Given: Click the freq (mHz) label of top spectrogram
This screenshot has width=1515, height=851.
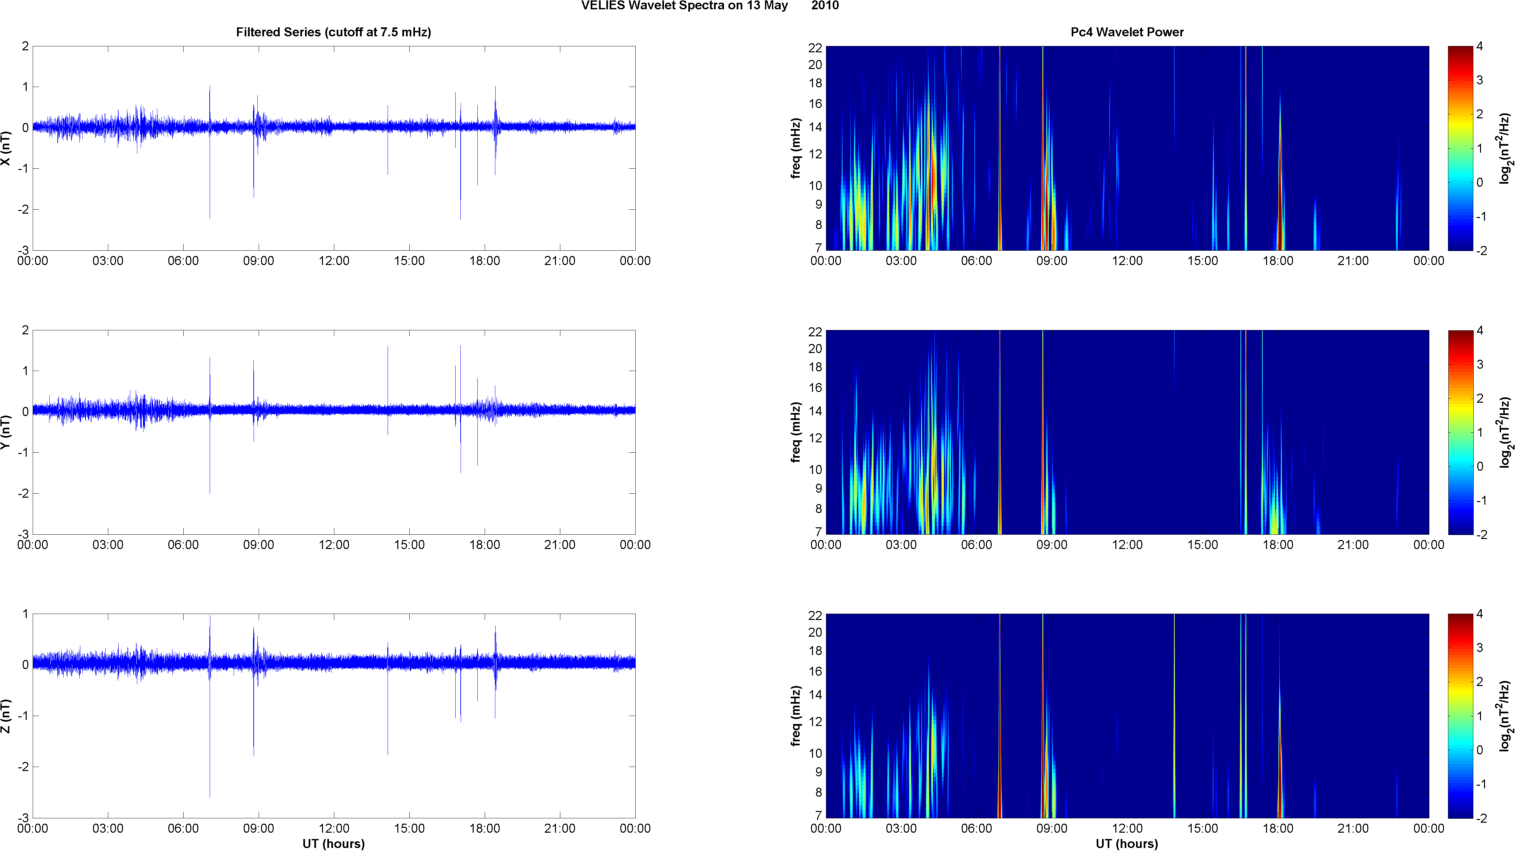Looking at the screenshot, I should click(796, 148).
